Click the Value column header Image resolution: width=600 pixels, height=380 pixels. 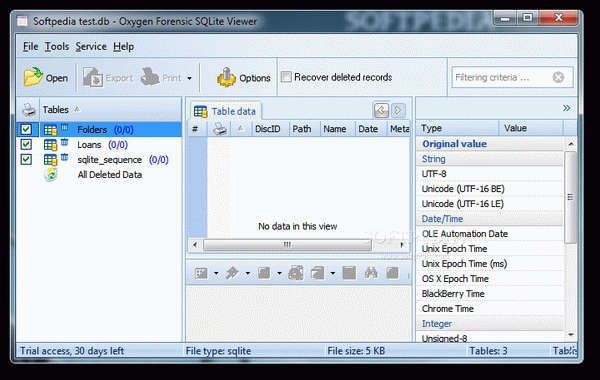pos(531,128)
